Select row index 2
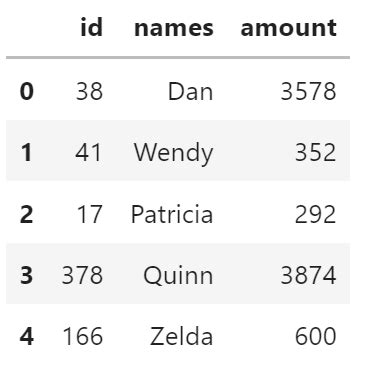Image resolution: width=368 pixels, height=382 pixels. [27, 214]
